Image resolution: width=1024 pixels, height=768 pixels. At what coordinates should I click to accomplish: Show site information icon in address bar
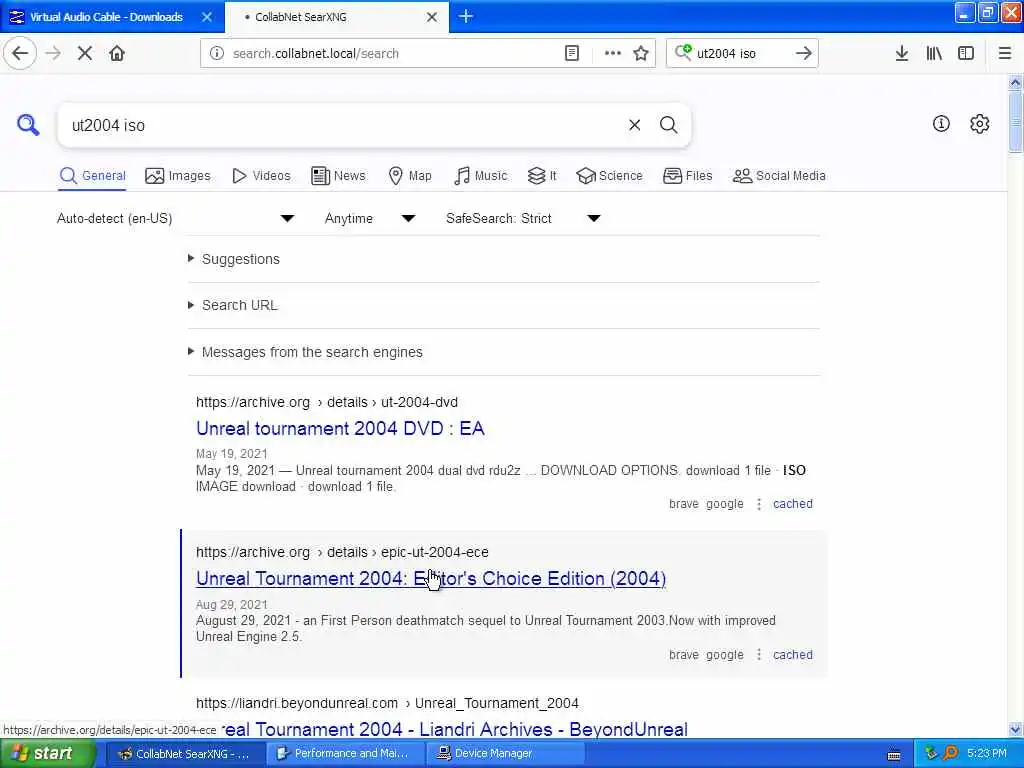216,53
